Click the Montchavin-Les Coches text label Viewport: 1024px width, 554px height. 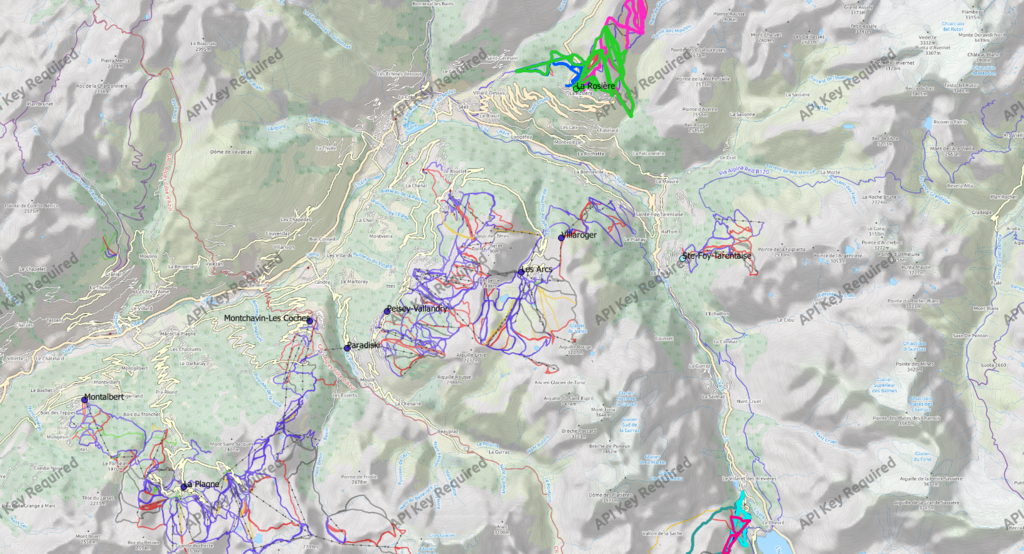click(x=265, y=319)
